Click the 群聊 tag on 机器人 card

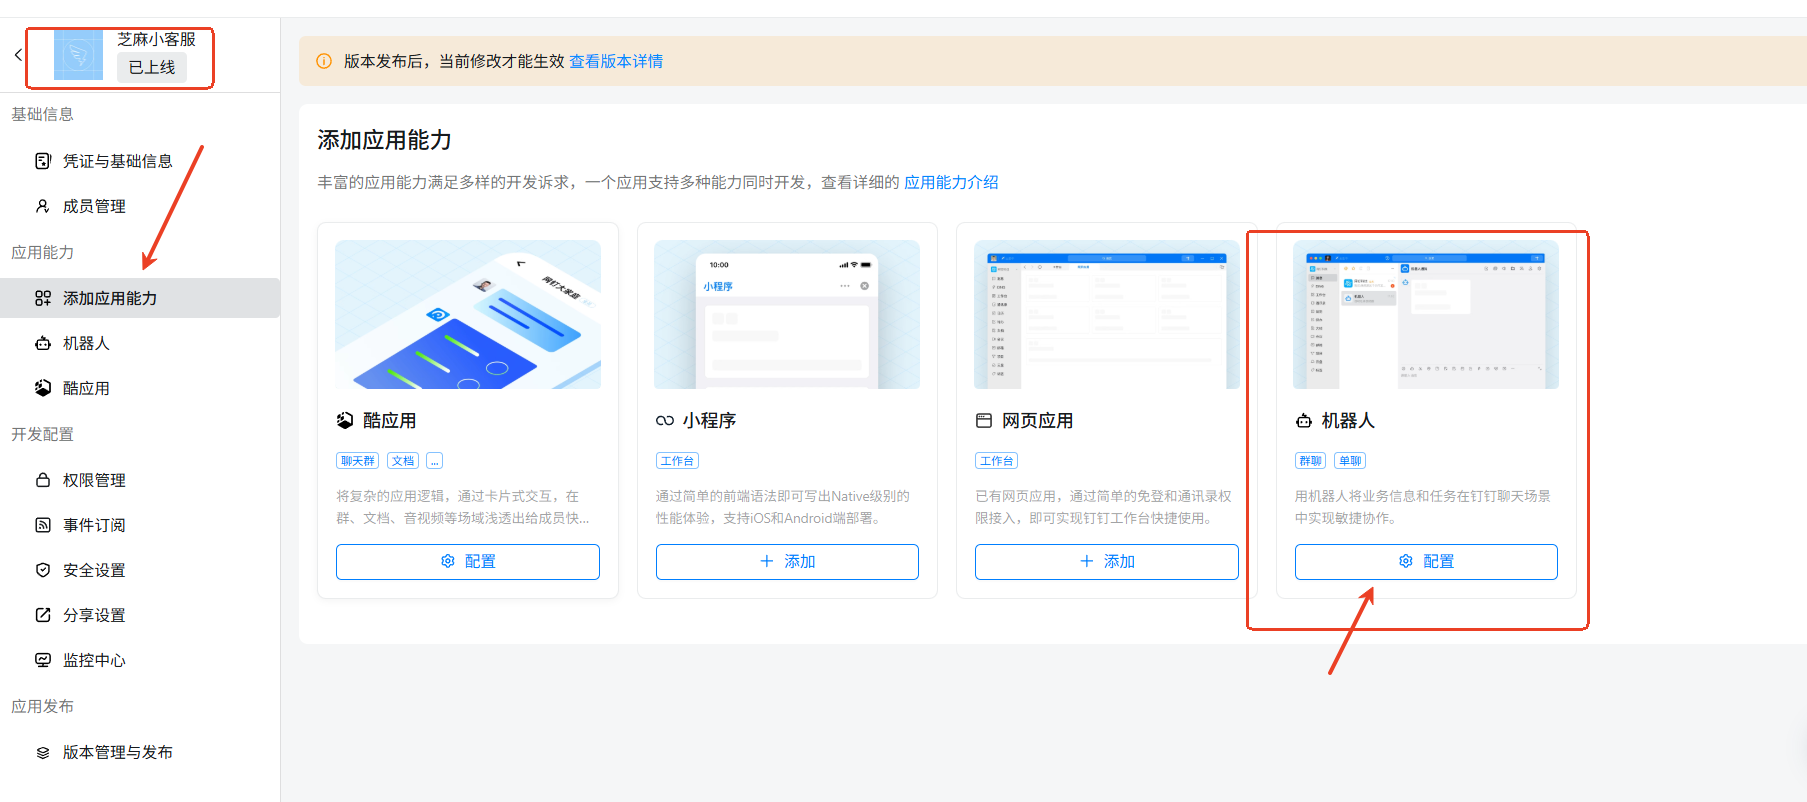[1310, 461]
